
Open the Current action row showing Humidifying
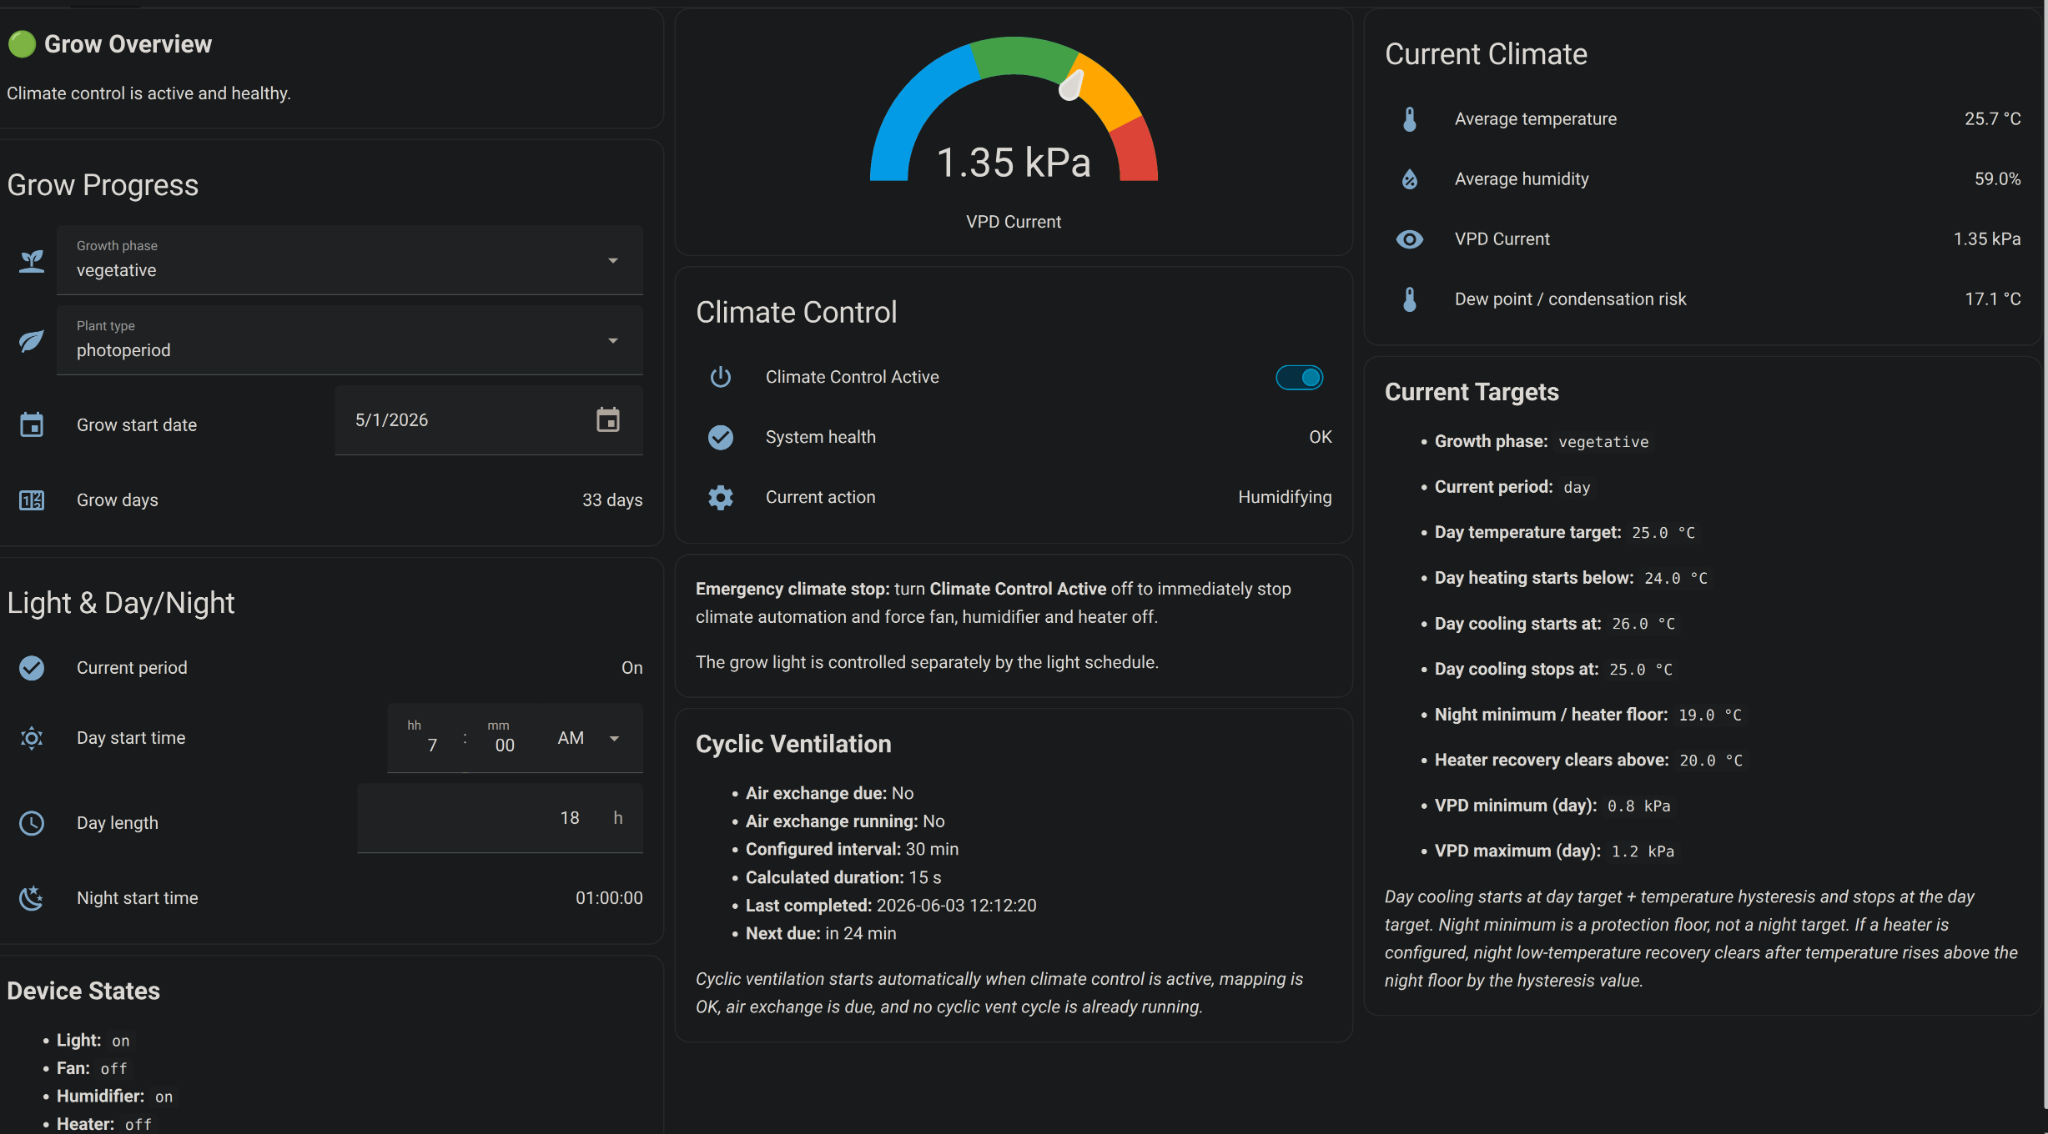[1014, 497]
